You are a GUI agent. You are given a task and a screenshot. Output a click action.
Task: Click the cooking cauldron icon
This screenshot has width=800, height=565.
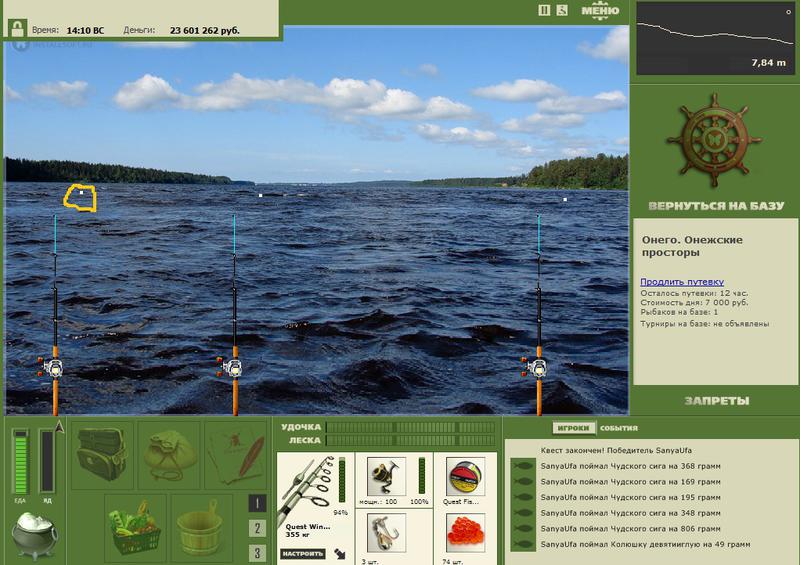(x=35, y=535)
